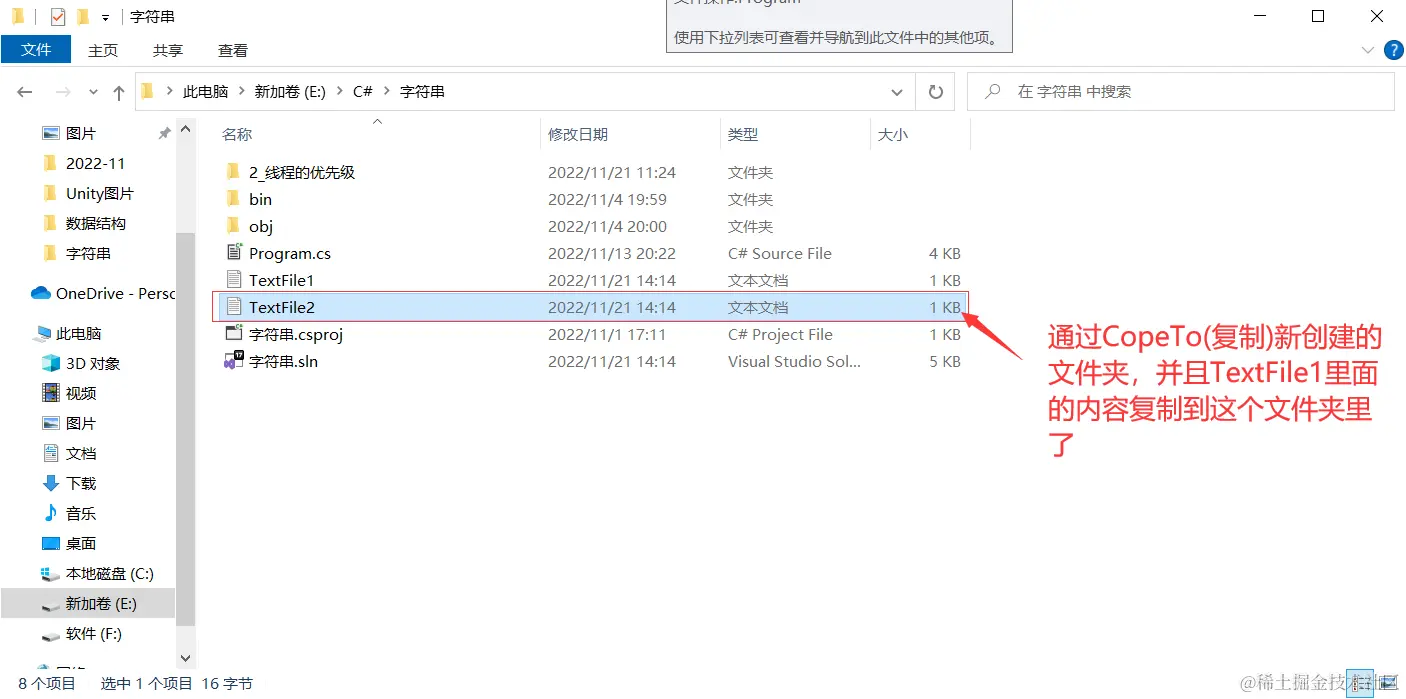Open the bin folder

click(259, 199)
